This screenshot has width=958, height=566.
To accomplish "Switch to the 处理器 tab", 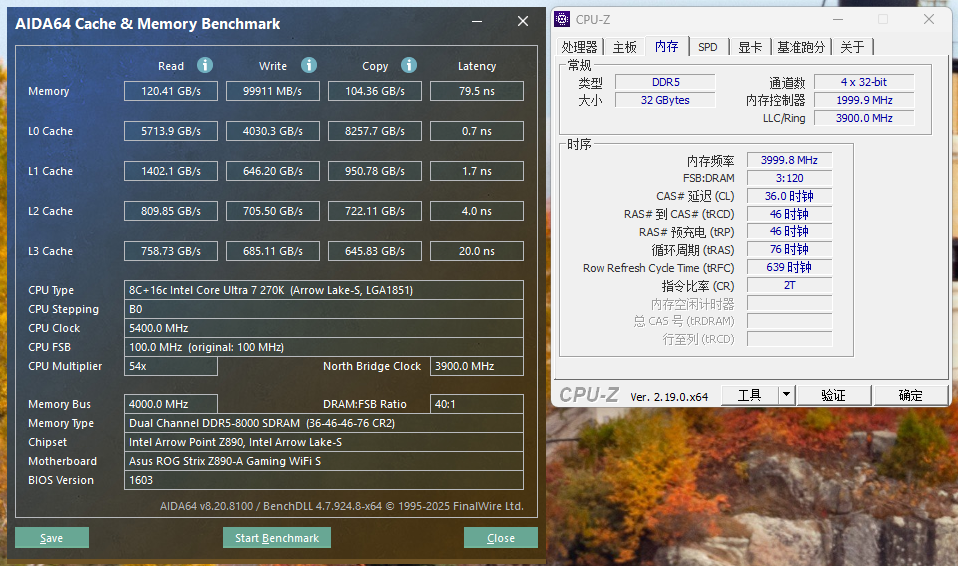I will point(579,47).
